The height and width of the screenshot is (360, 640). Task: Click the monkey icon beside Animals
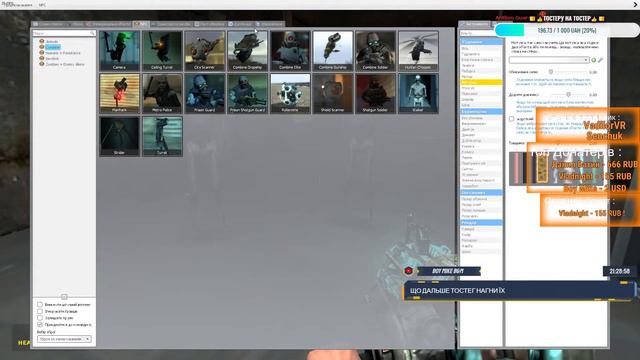(x=41, y=42)
